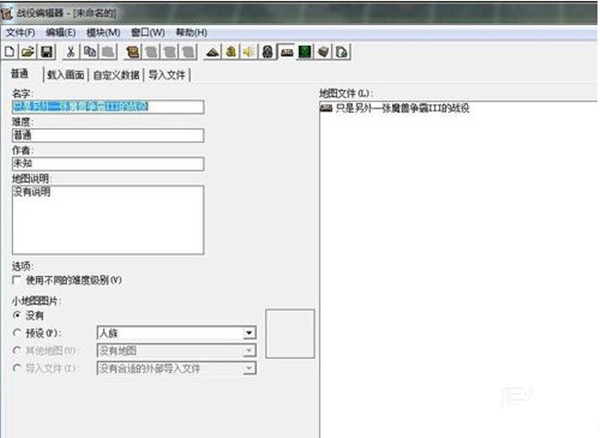Open the 模块(M) menu
This screenshot has width=600, height=438.
point(103,33)
